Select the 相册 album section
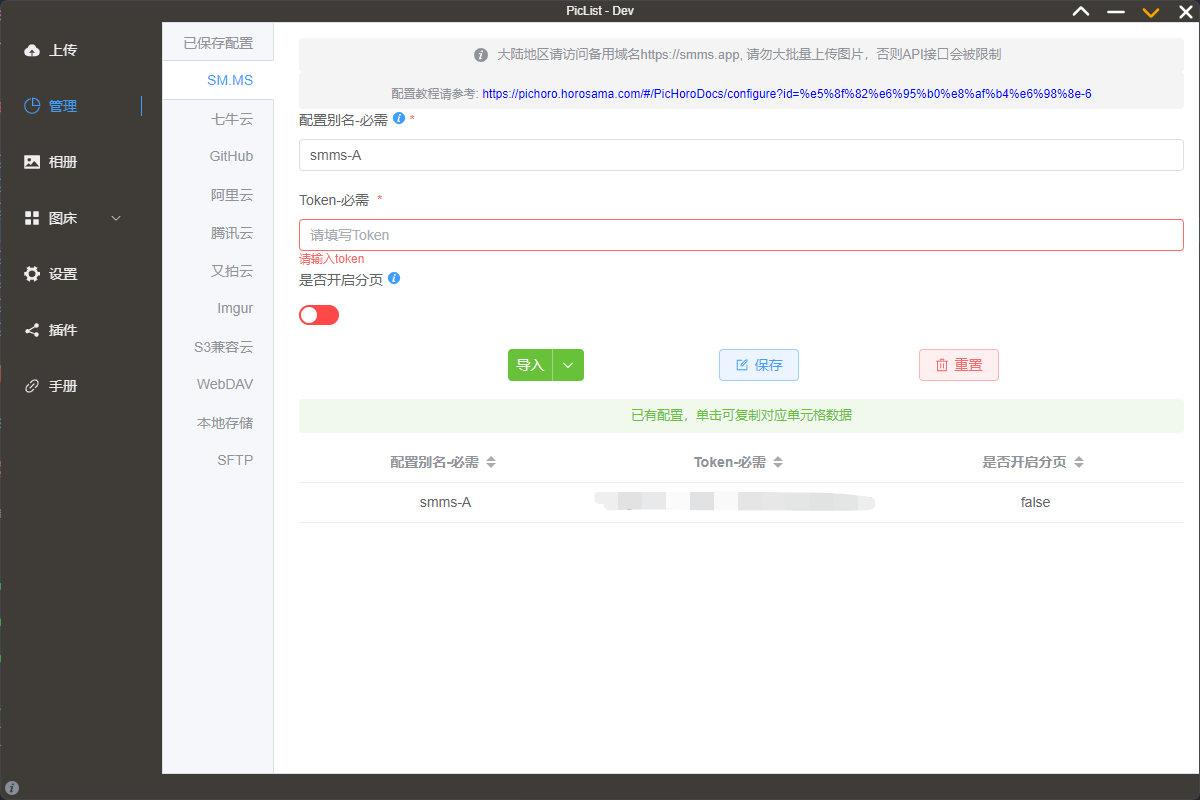This screenshot has height=800, width=1200. point(52,161)
